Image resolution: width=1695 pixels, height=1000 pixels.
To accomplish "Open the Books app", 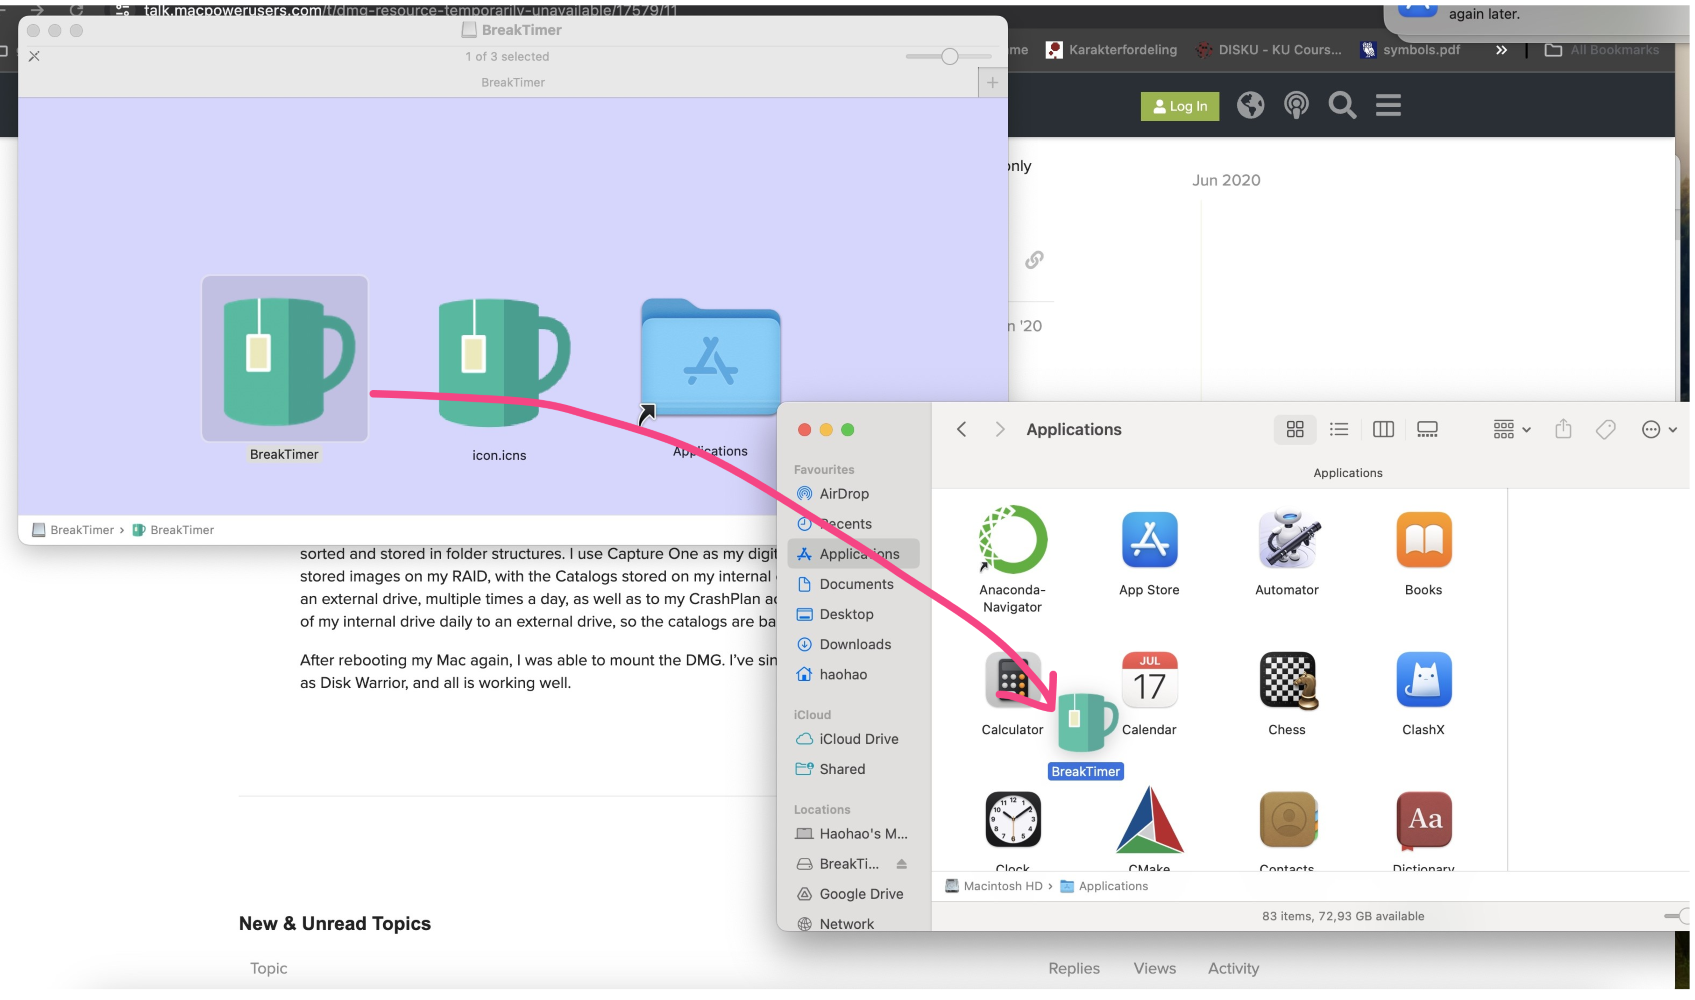I will pos(1423,540).
